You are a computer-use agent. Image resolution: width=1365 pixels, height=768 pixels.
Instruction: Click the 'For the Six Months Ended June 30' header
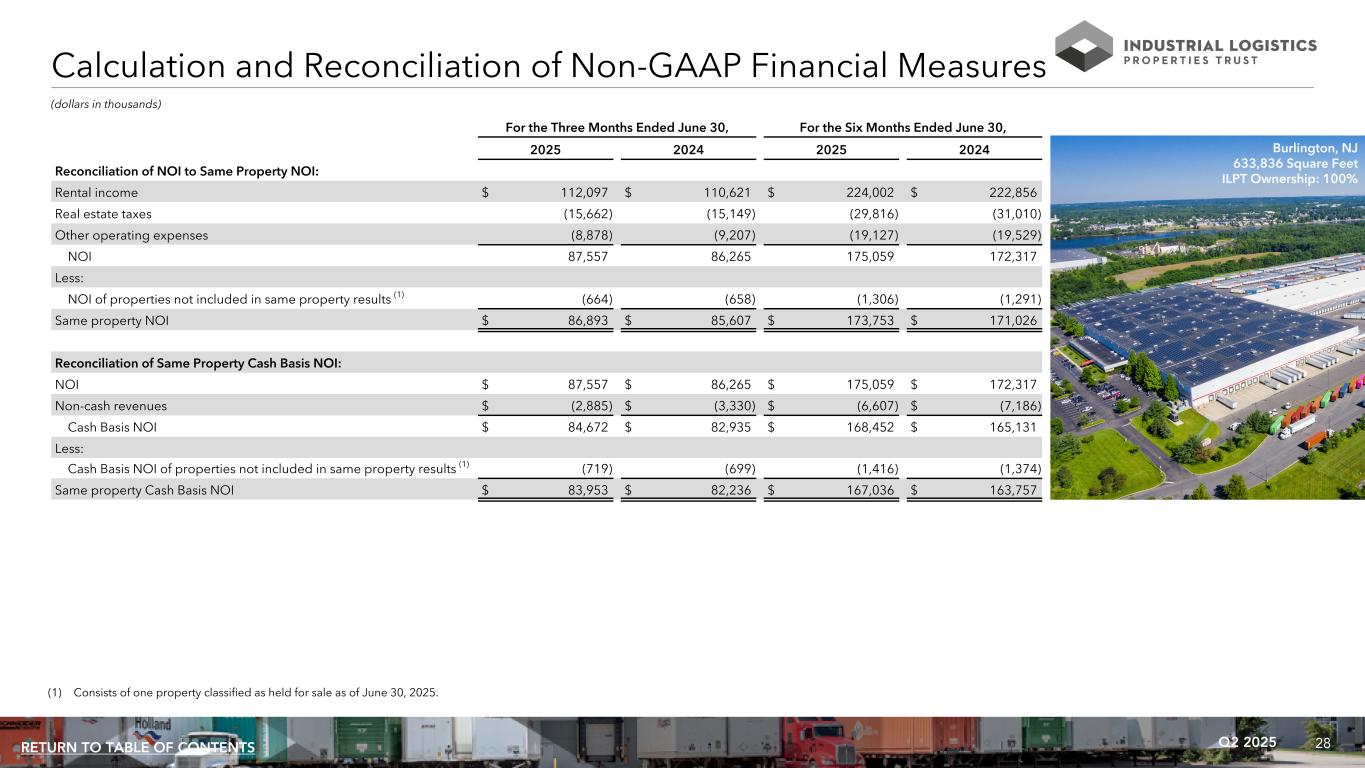(x=902, y=126)
